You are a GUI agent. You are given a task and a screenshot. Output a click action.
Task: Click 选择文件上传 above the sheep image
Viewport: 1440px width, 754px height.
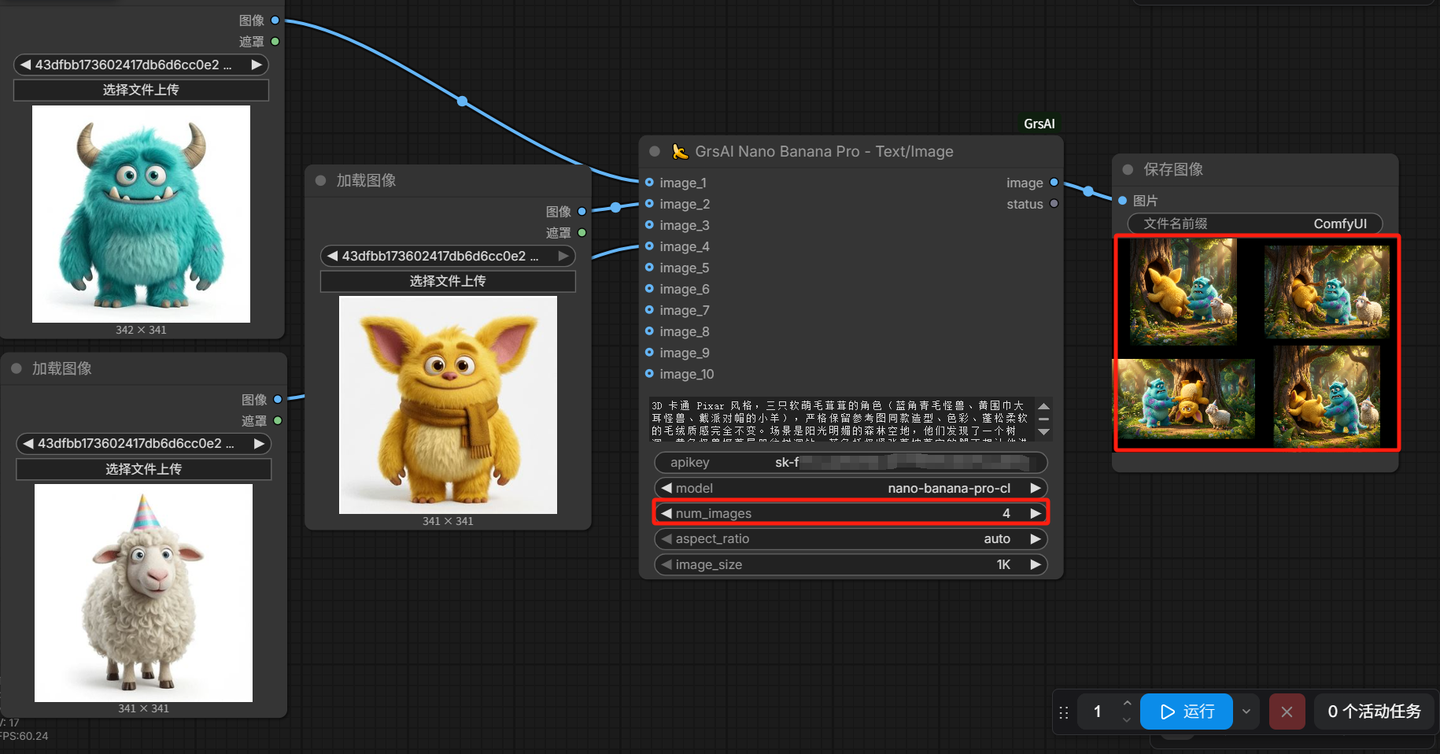[x=143, y=469]
